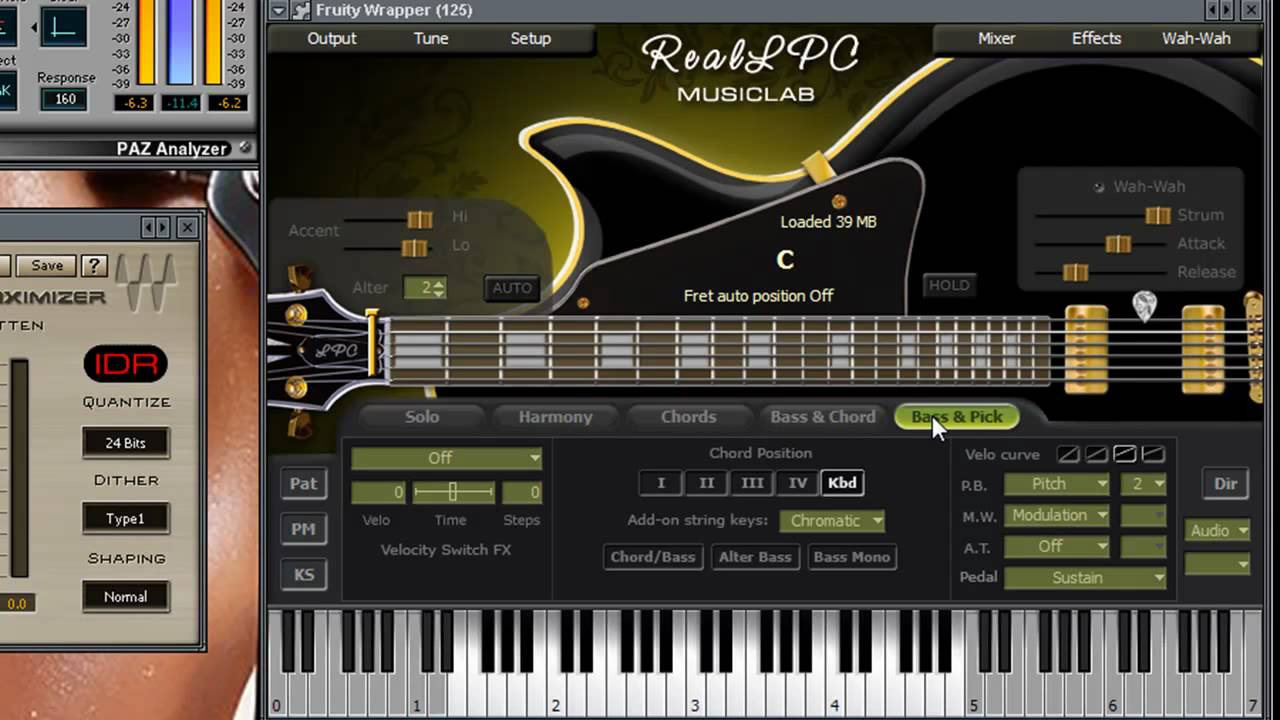Click the PAZ Analyzer graph axis icon
This screenshot has height=720, width=1280.
pos(63,26)
